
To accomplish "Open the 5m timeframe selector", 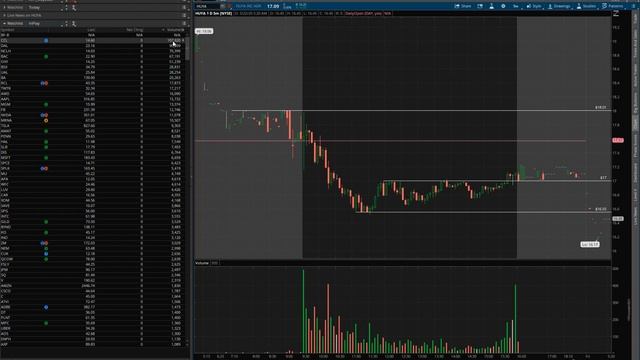I will pos(516,6).
